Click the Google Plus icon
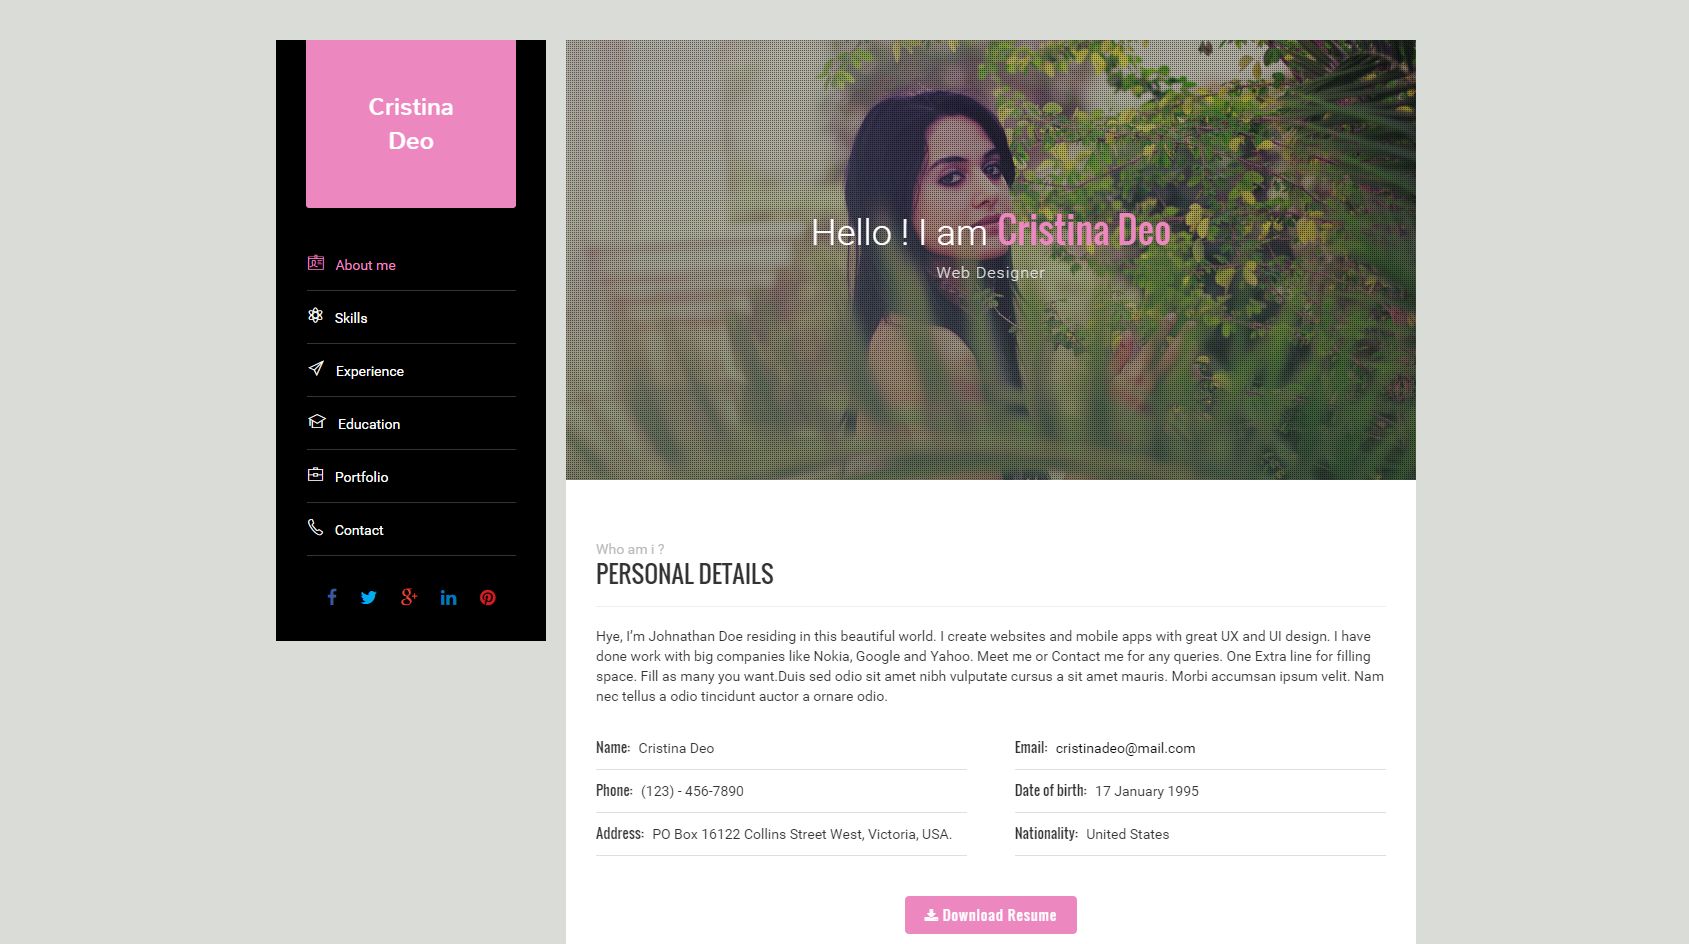Viewport: 1689px width, 944px height. [x=409, y=597]
